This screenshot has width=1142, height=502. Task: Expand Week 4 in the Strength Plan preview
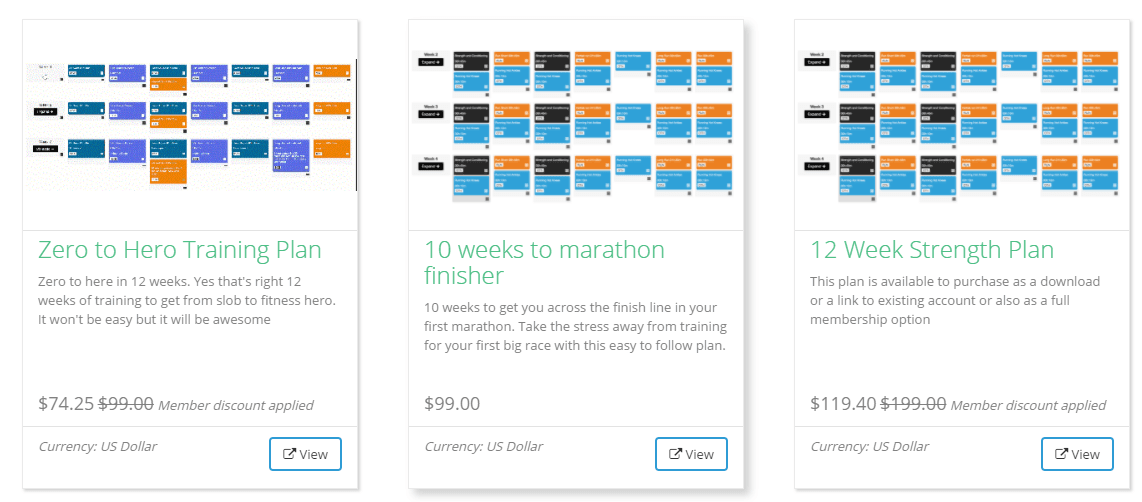pyautogui.click(x=817, y=167)
